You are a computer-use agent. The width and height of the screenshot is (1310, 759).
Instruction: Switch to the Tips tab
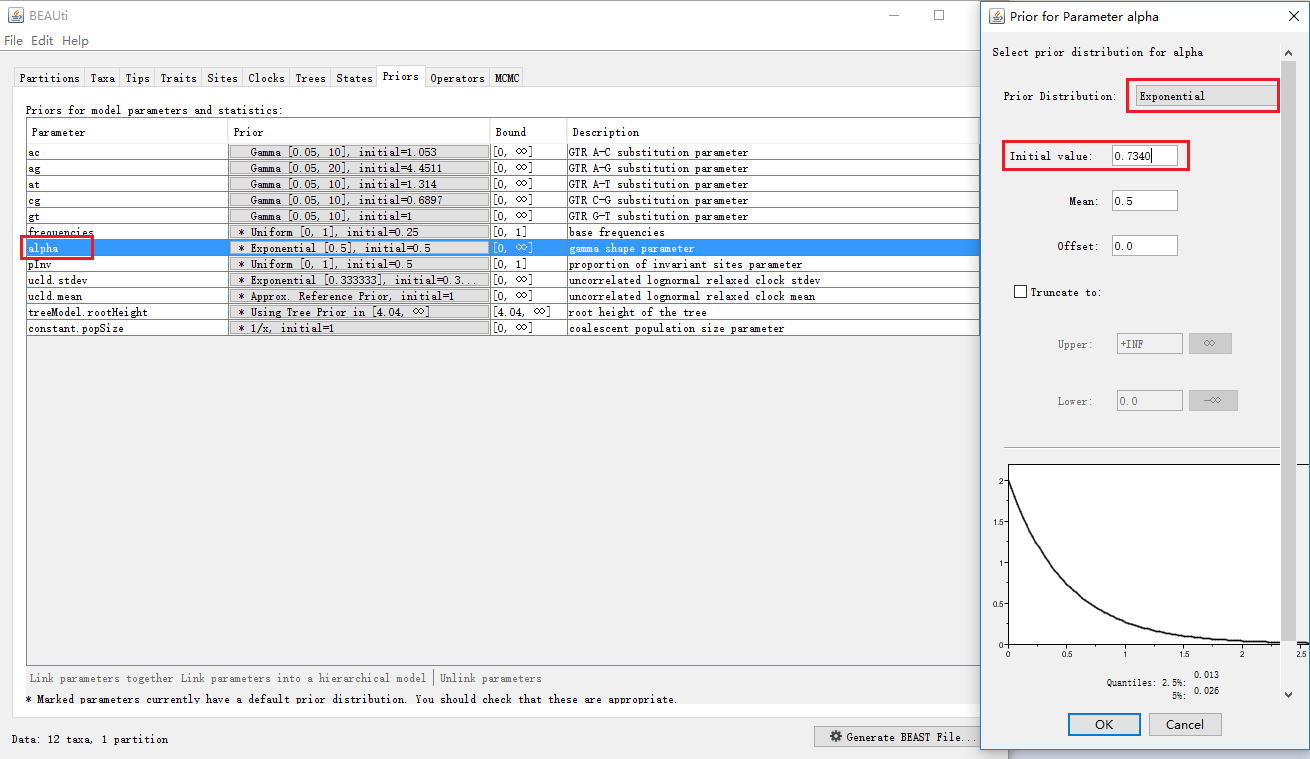click(x=138, y=78)
